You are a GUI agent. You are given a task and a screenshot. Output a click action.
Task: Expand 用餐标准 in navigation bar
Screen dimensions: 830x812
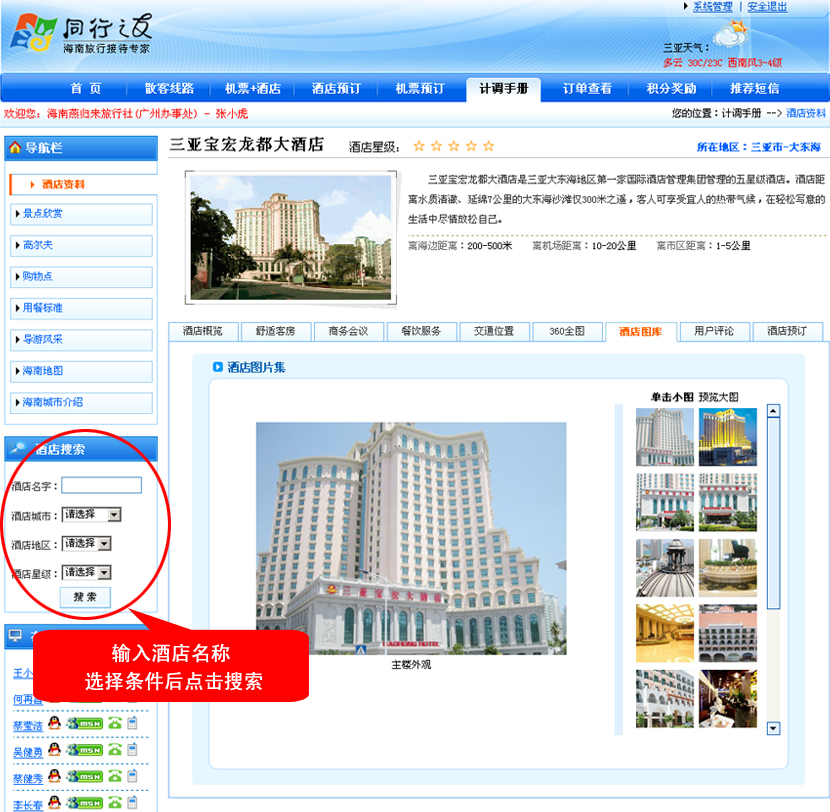click(81, 308)
